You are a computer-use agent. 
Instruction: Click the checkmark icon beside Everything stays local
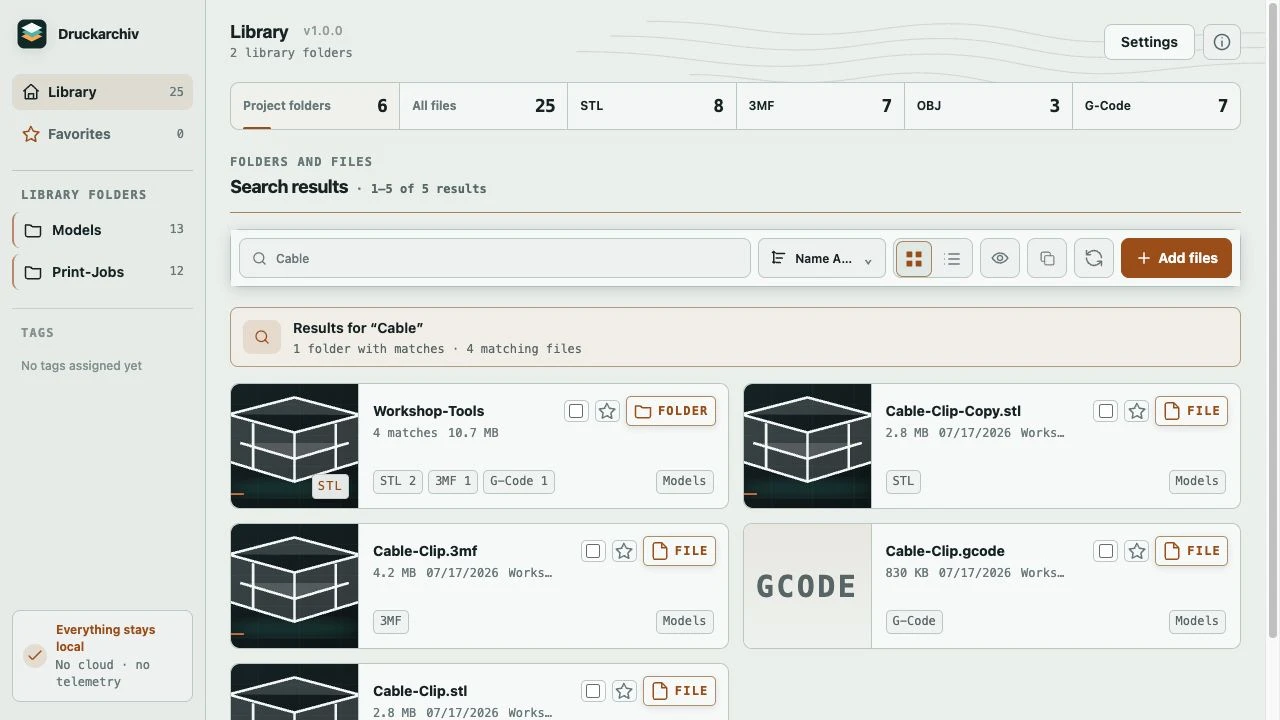(35, 656)
